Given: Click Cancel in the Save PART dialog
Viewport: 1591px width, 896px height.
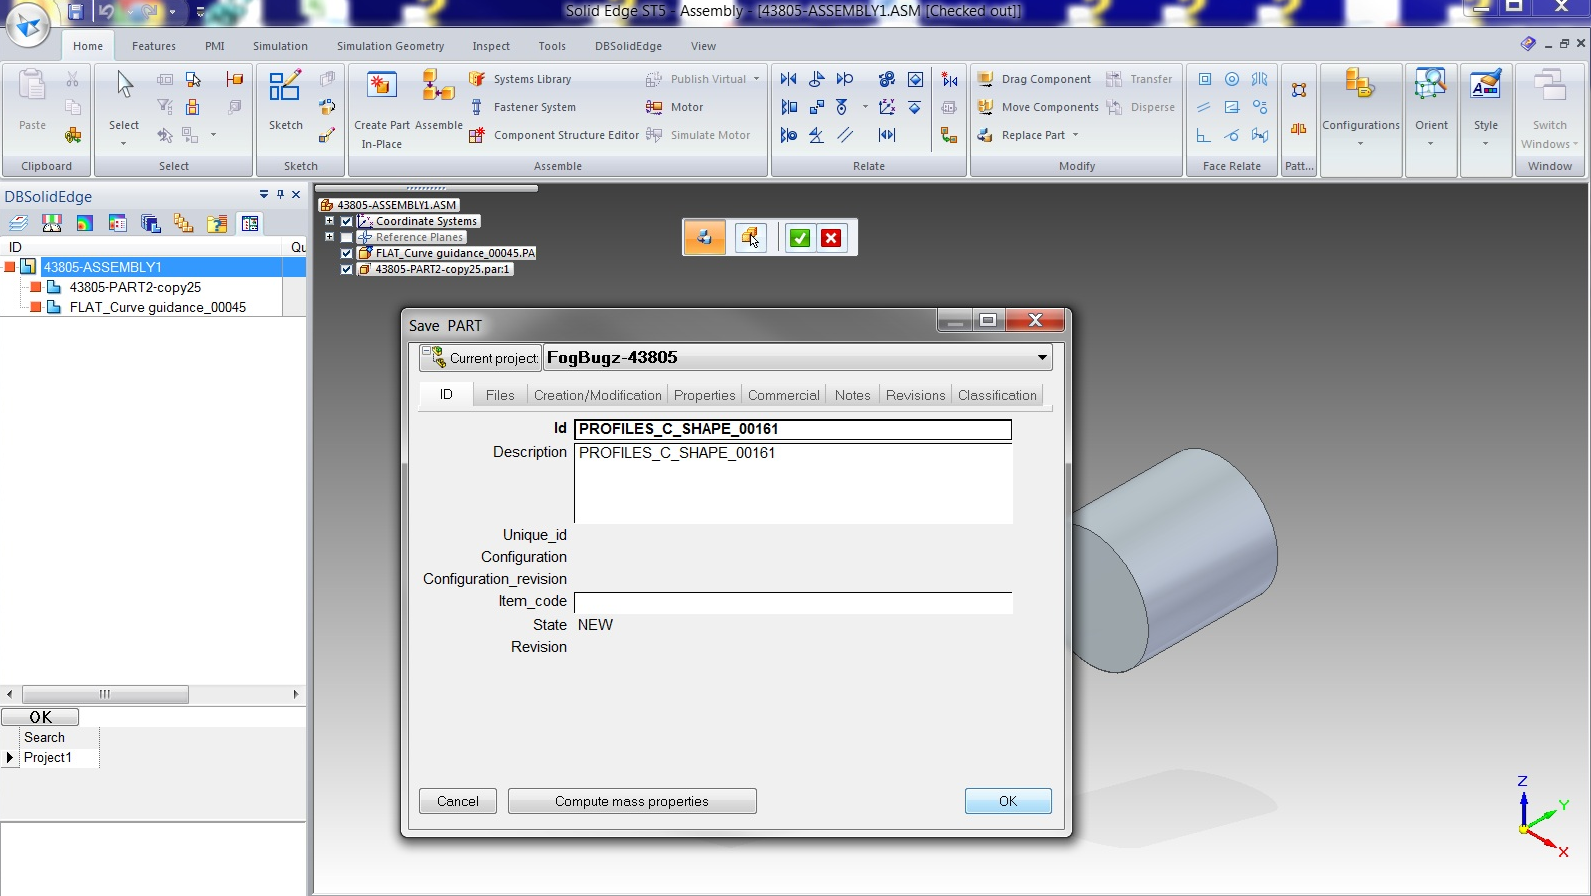Looking at the screenshot, I should click(x=458, y=801).
